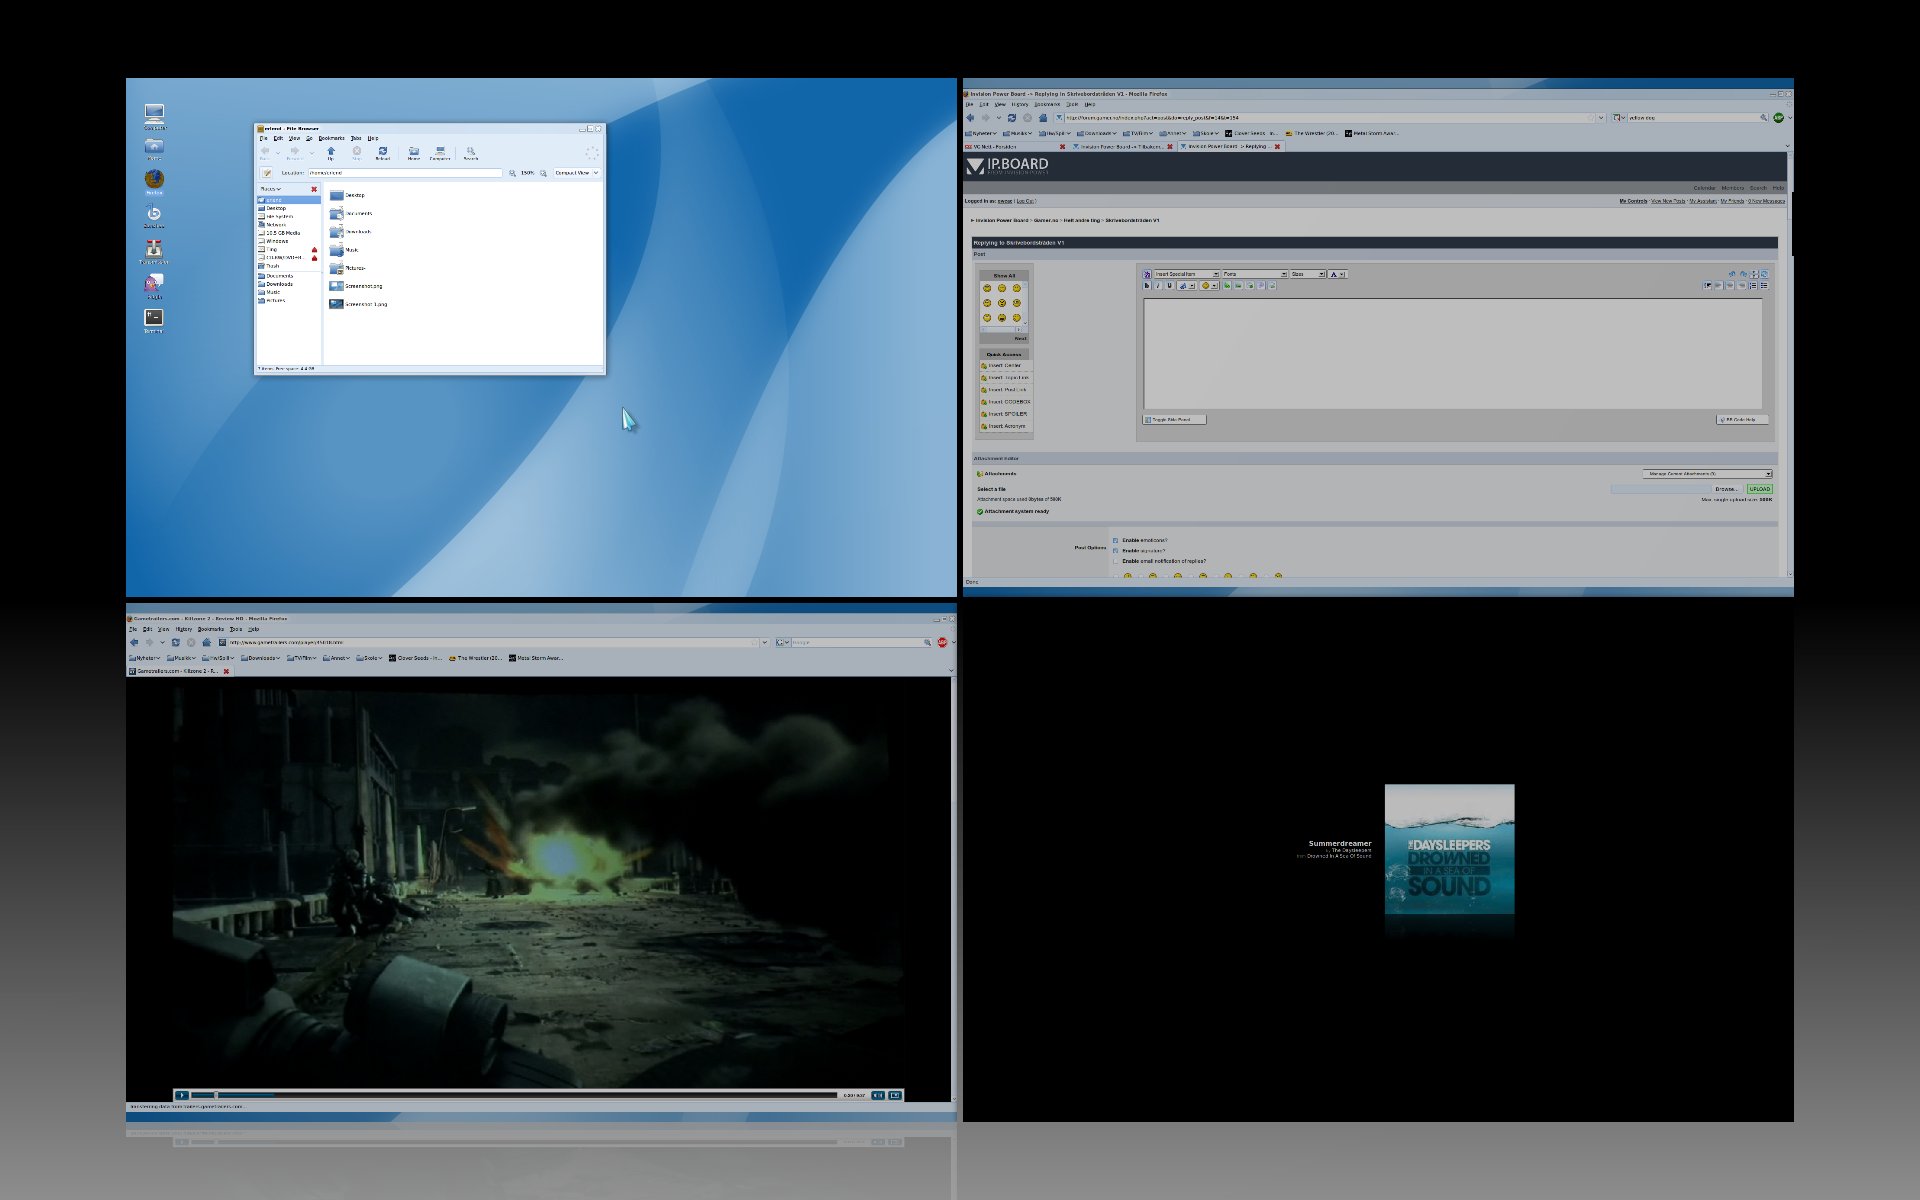
Task: Toggle Enable emoticons checkbox
Action: point(1116,541)
